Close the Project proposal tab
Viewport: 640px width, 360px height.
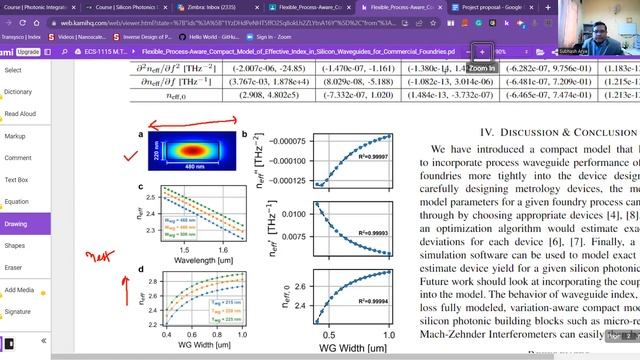[531, 7]
